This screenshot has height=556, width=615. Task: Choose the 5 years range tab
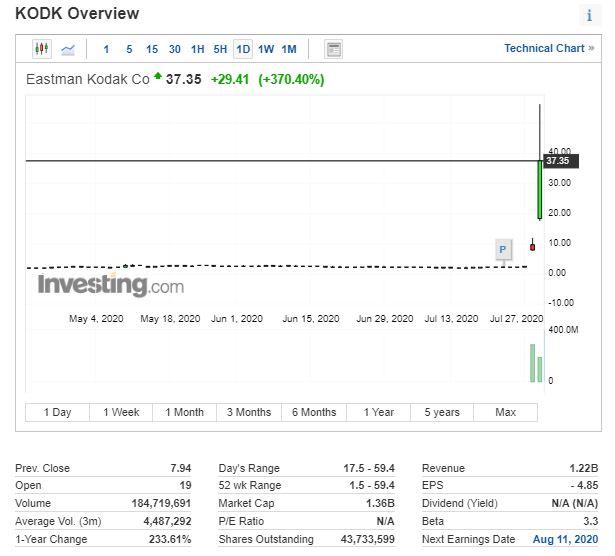coord(442,412)
